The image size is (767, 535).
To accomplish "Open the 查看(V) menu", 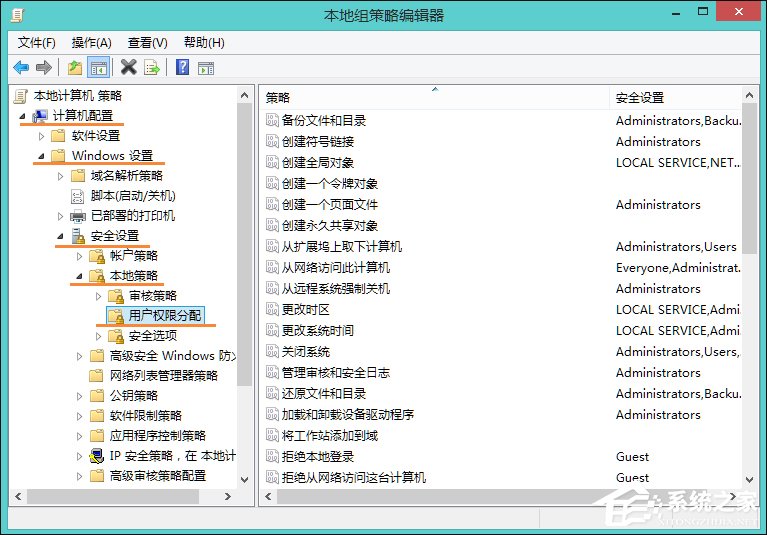I will click(147, 43).
